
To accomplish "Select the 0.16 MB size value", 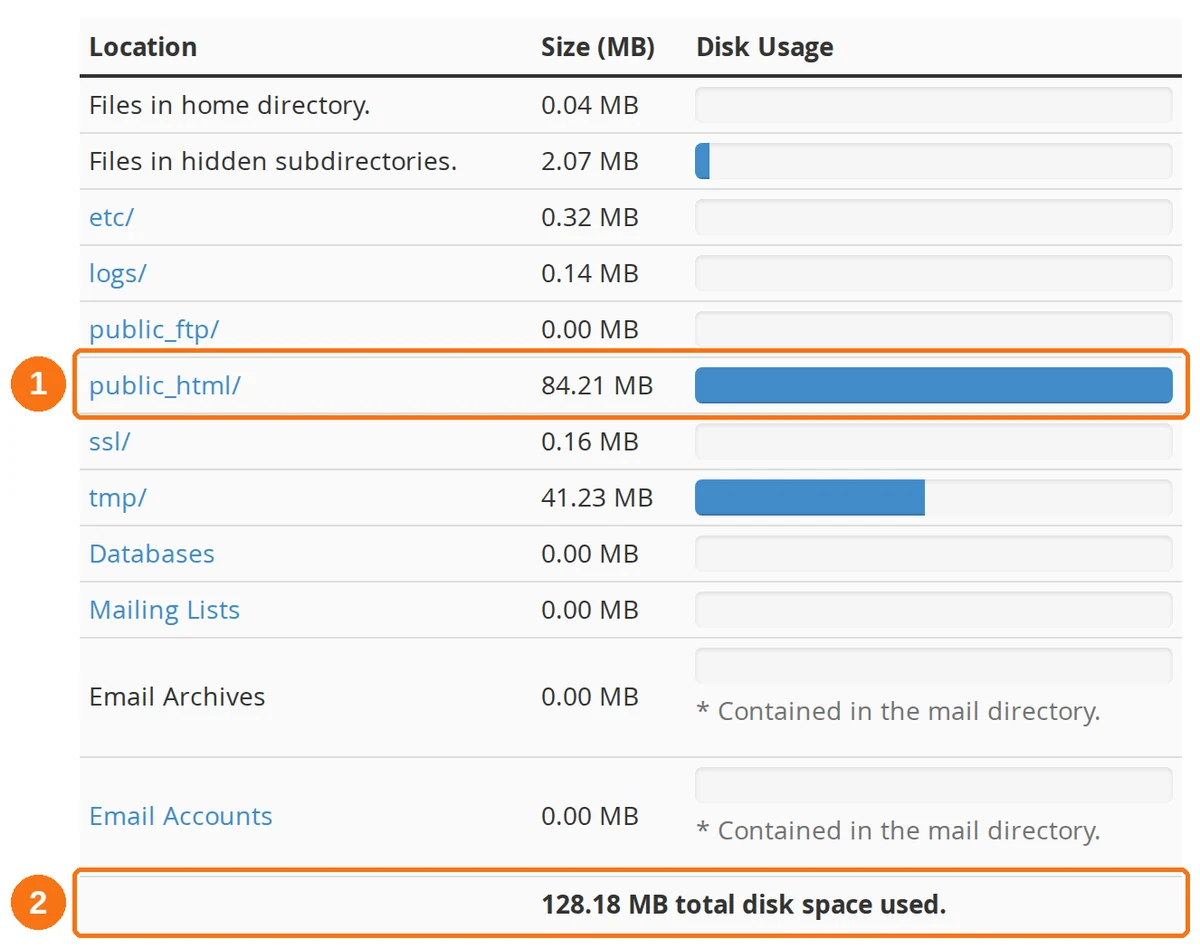I will 590,441.
